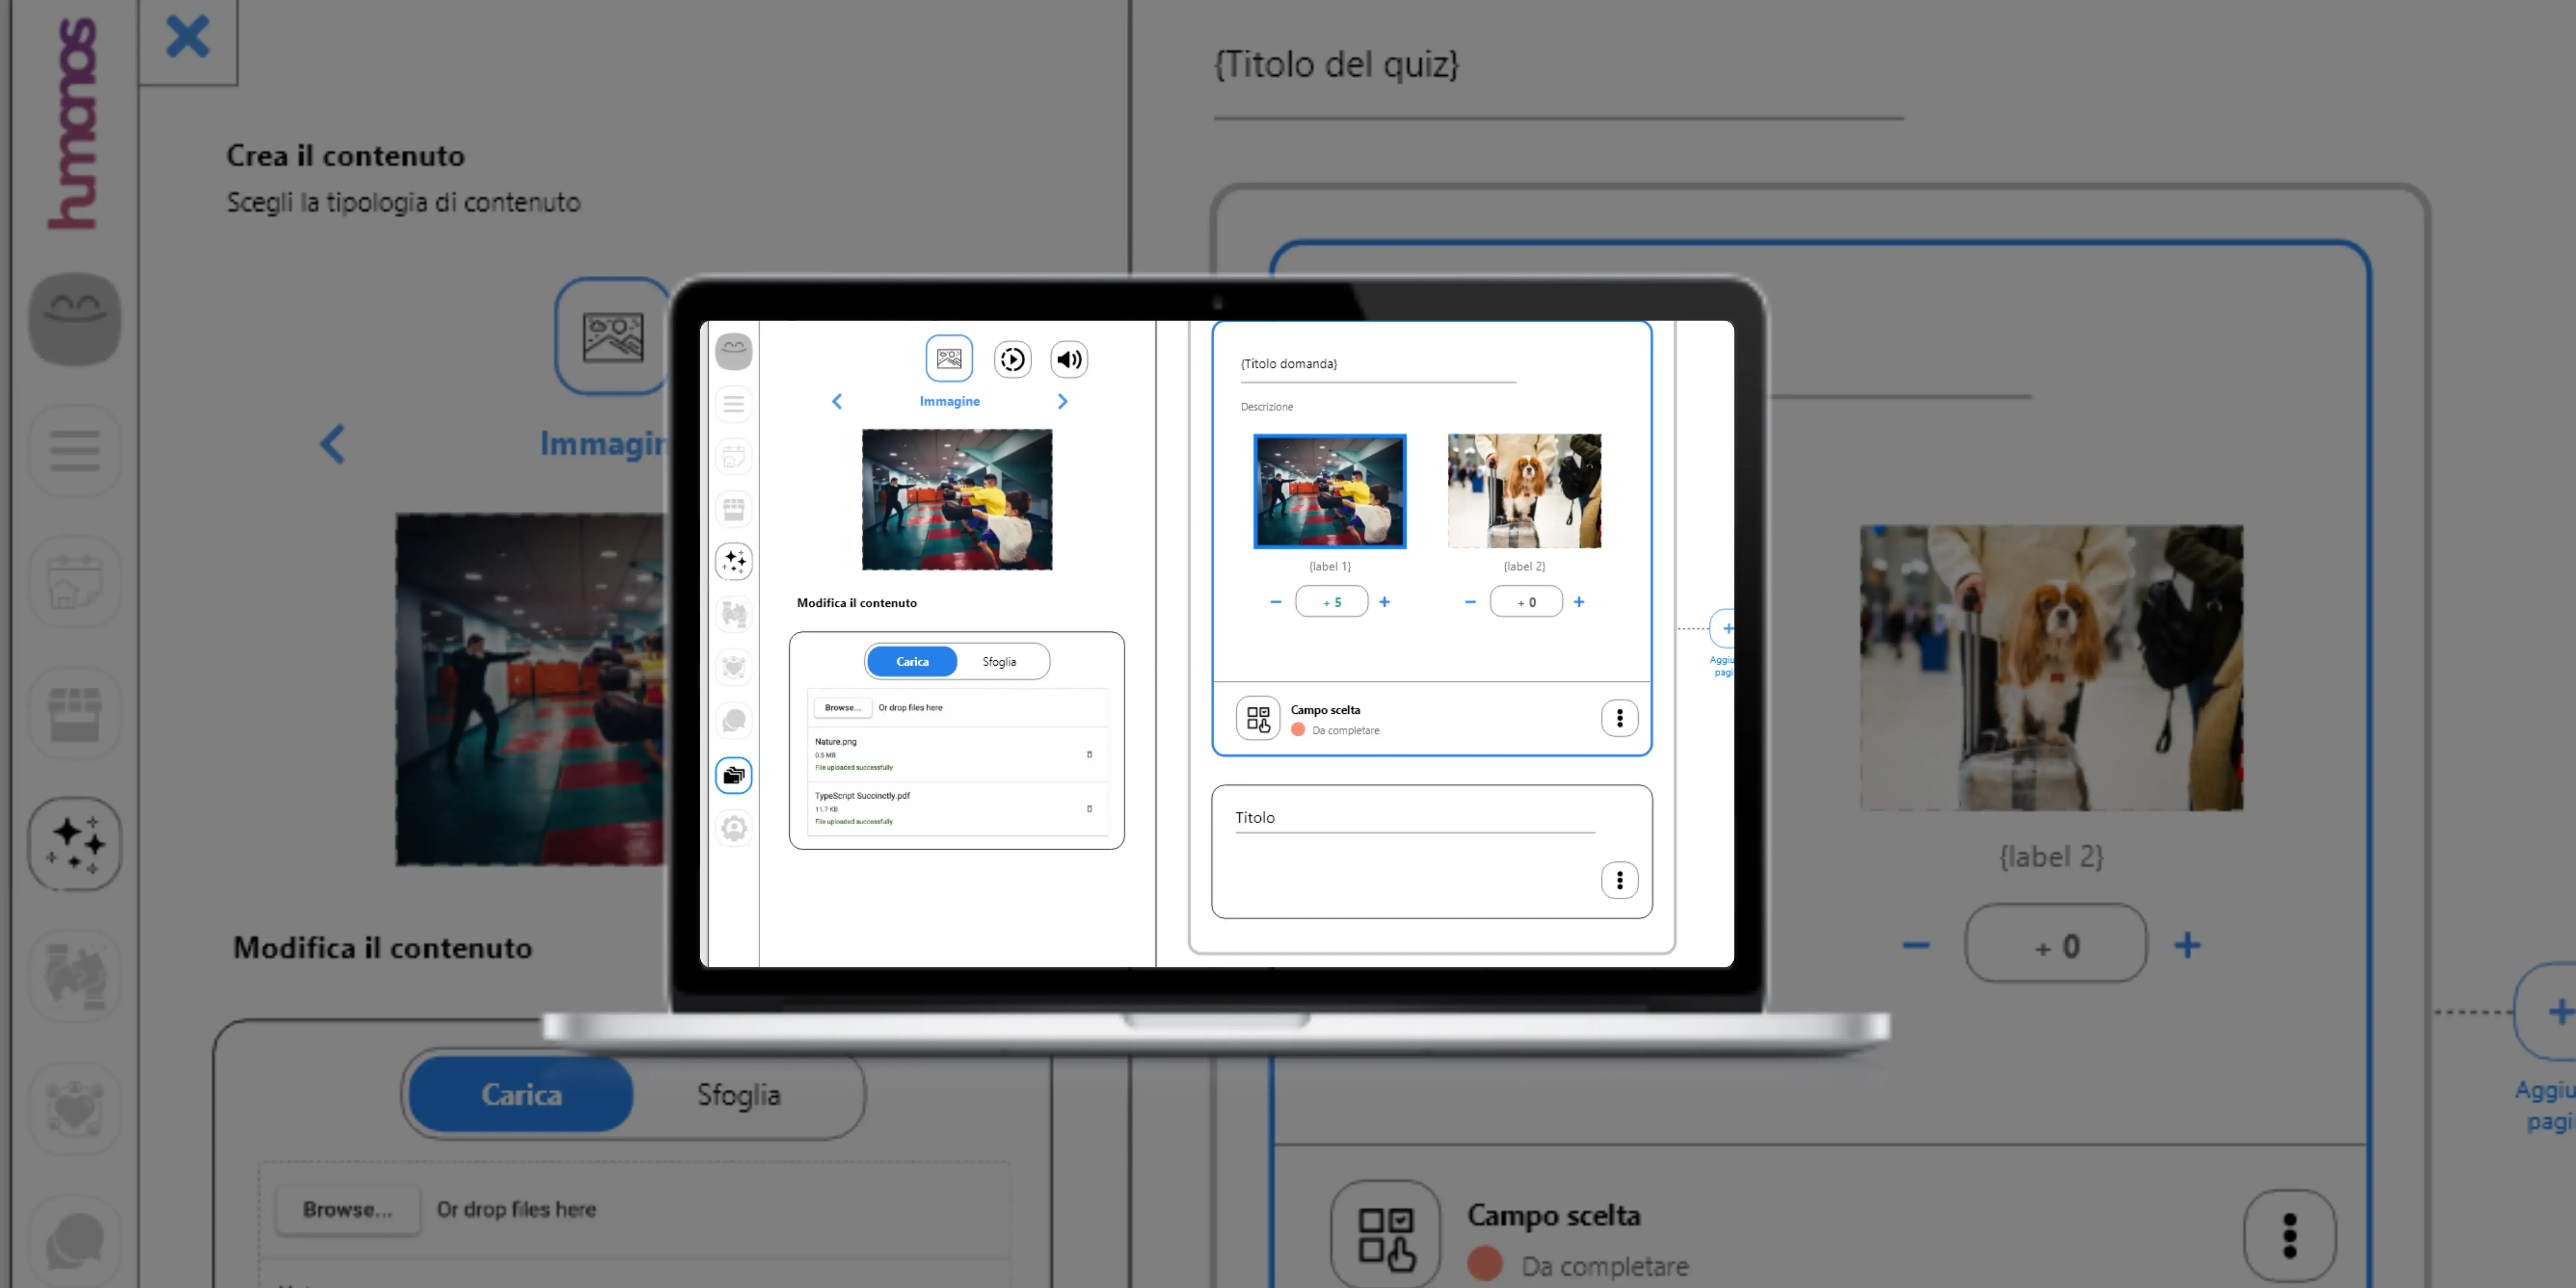The width and height of the screenshot is (2576, 1288).
Task: Select the audio speaker content icon
Action: [1069, 359]
